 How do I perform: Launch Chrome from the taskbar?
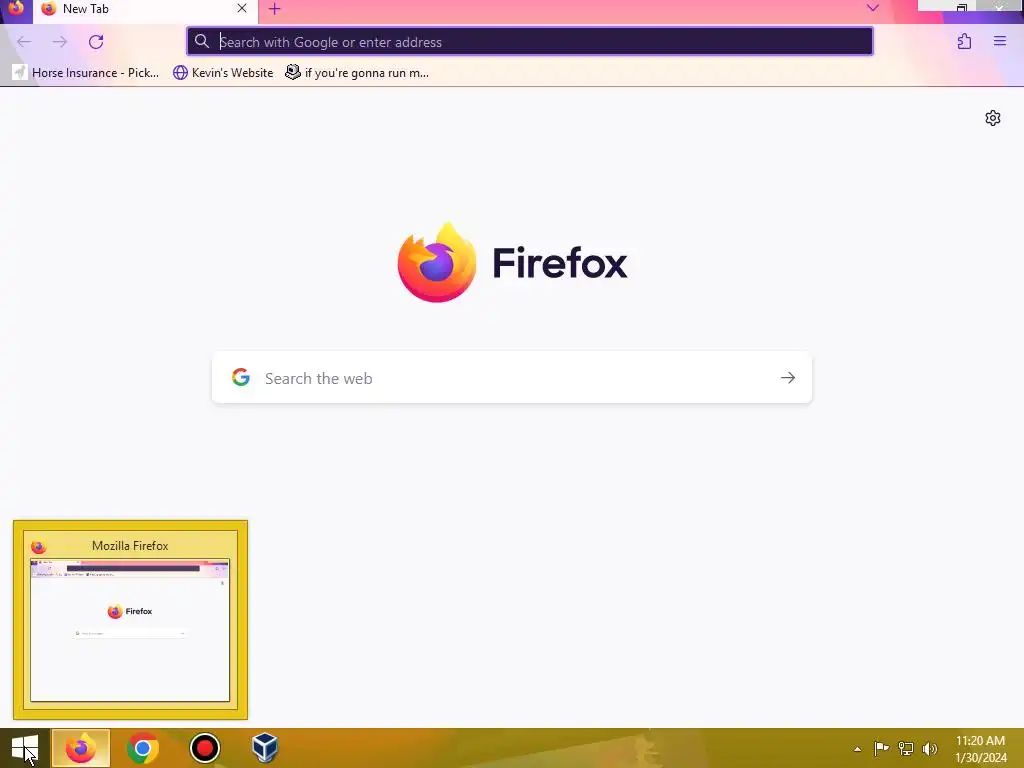coord(142,748)
